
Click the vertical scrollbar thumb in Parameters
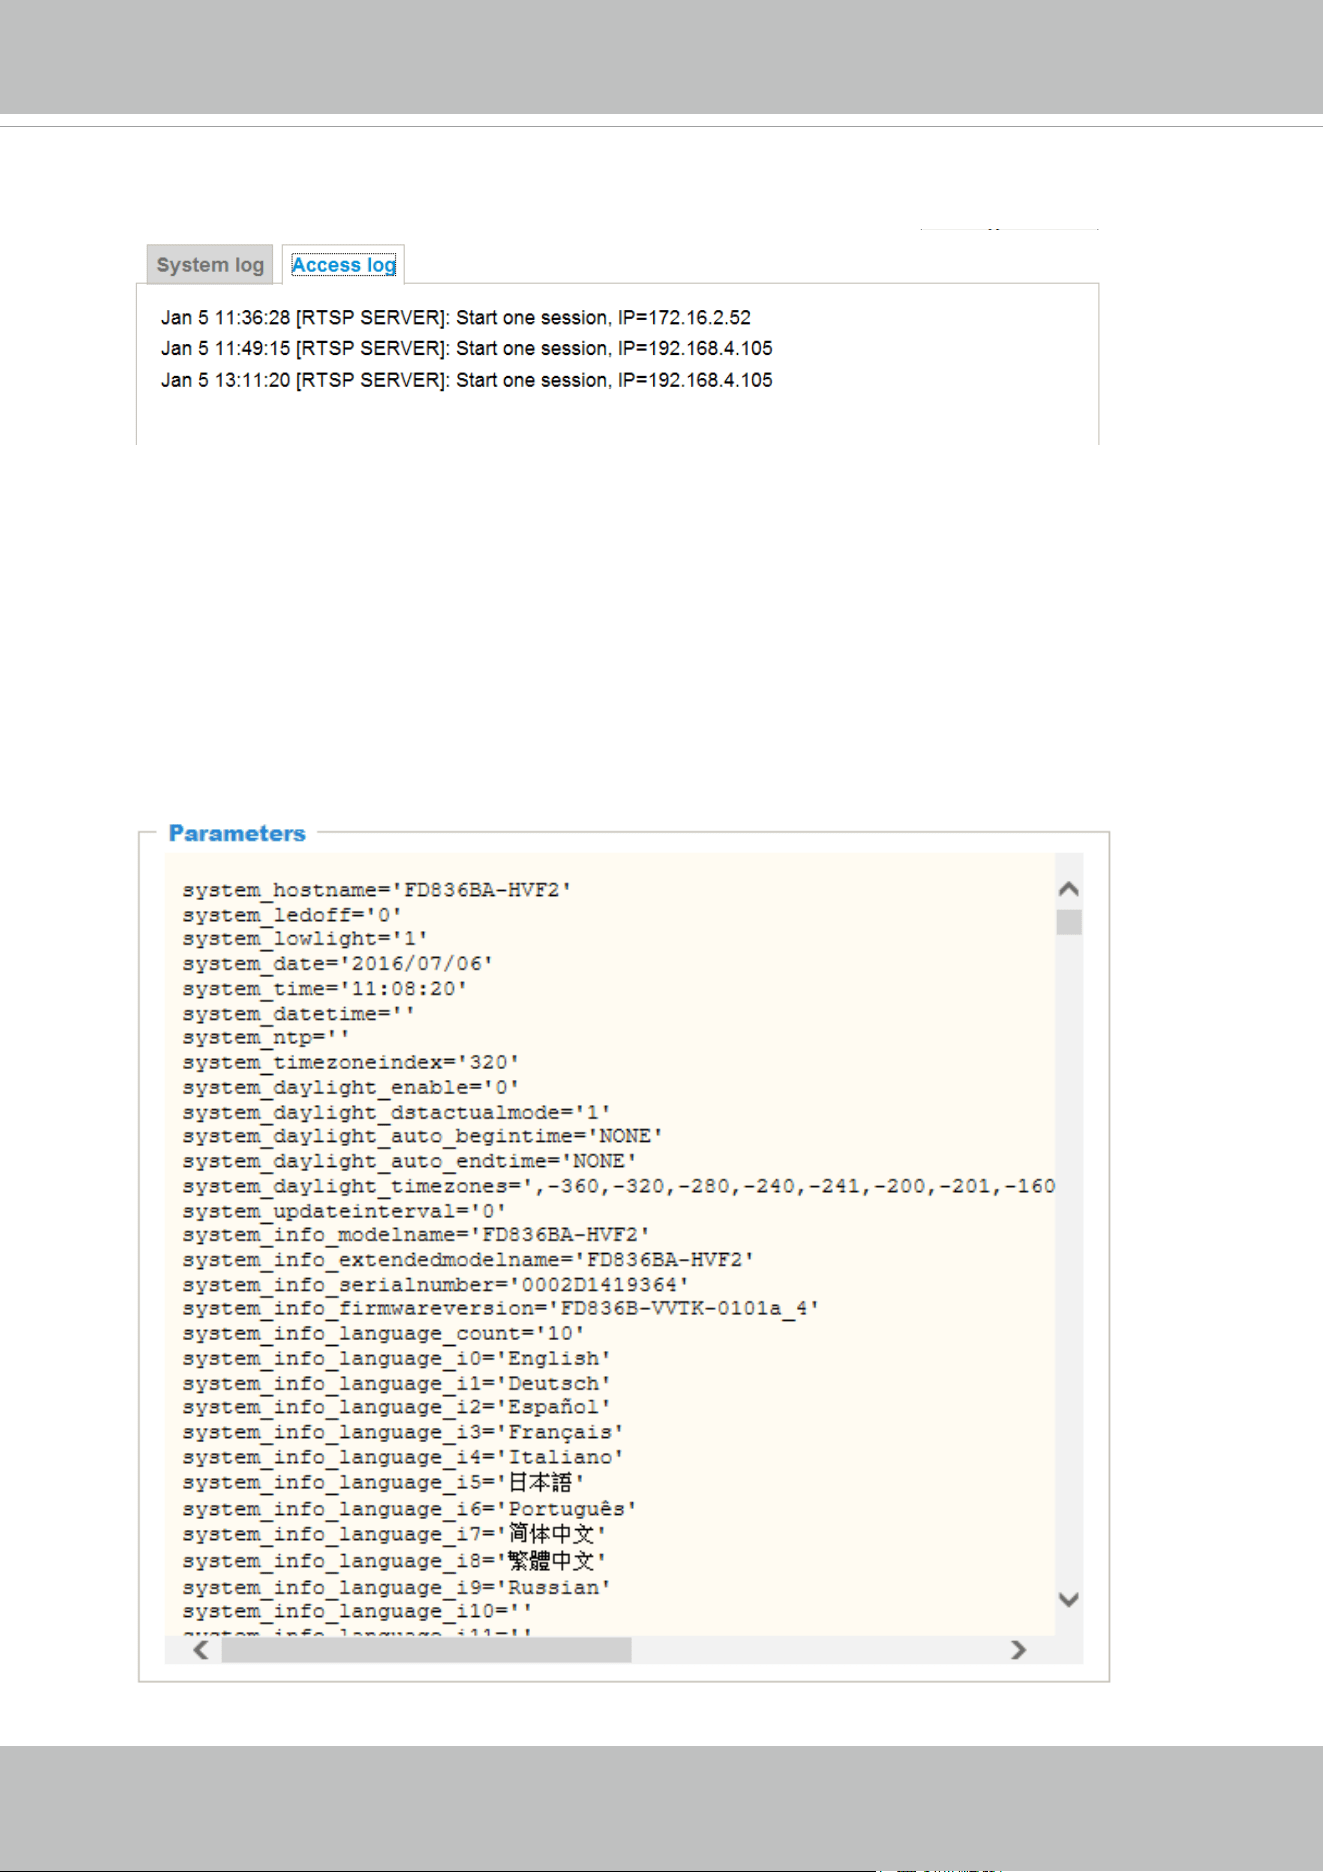pos(1069,922)
